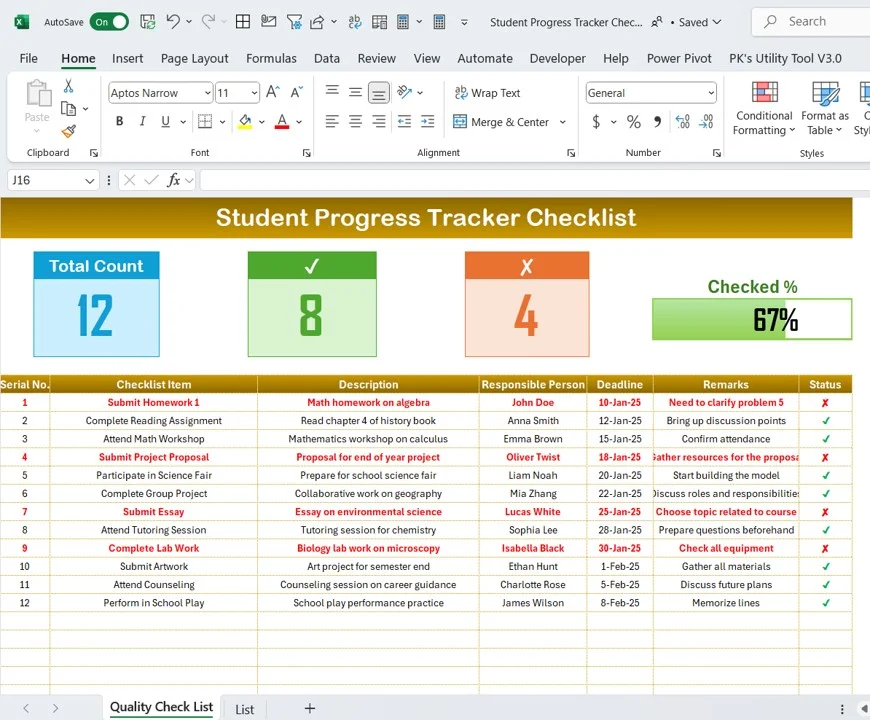Image resolution: width=870 pixels, height=720 pixels.
Task: Click the Wrap Text button
Action: click(487, 93)
